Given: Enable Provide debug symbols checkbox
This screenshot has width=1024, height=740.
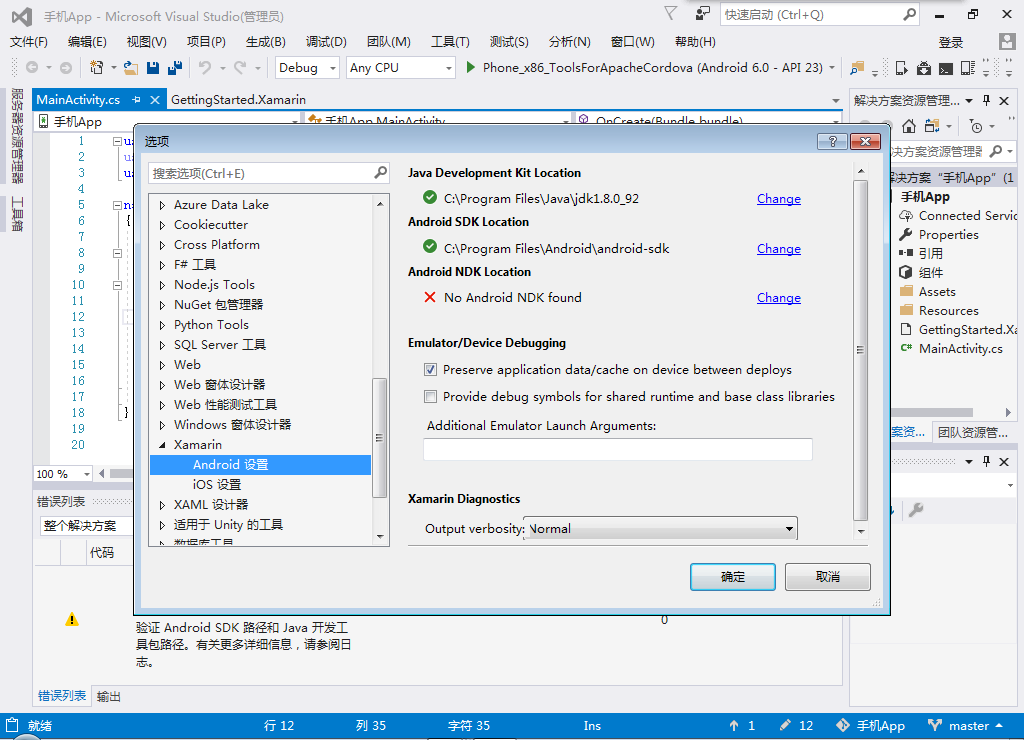Looking at the screenshot, I should point(430,396).
